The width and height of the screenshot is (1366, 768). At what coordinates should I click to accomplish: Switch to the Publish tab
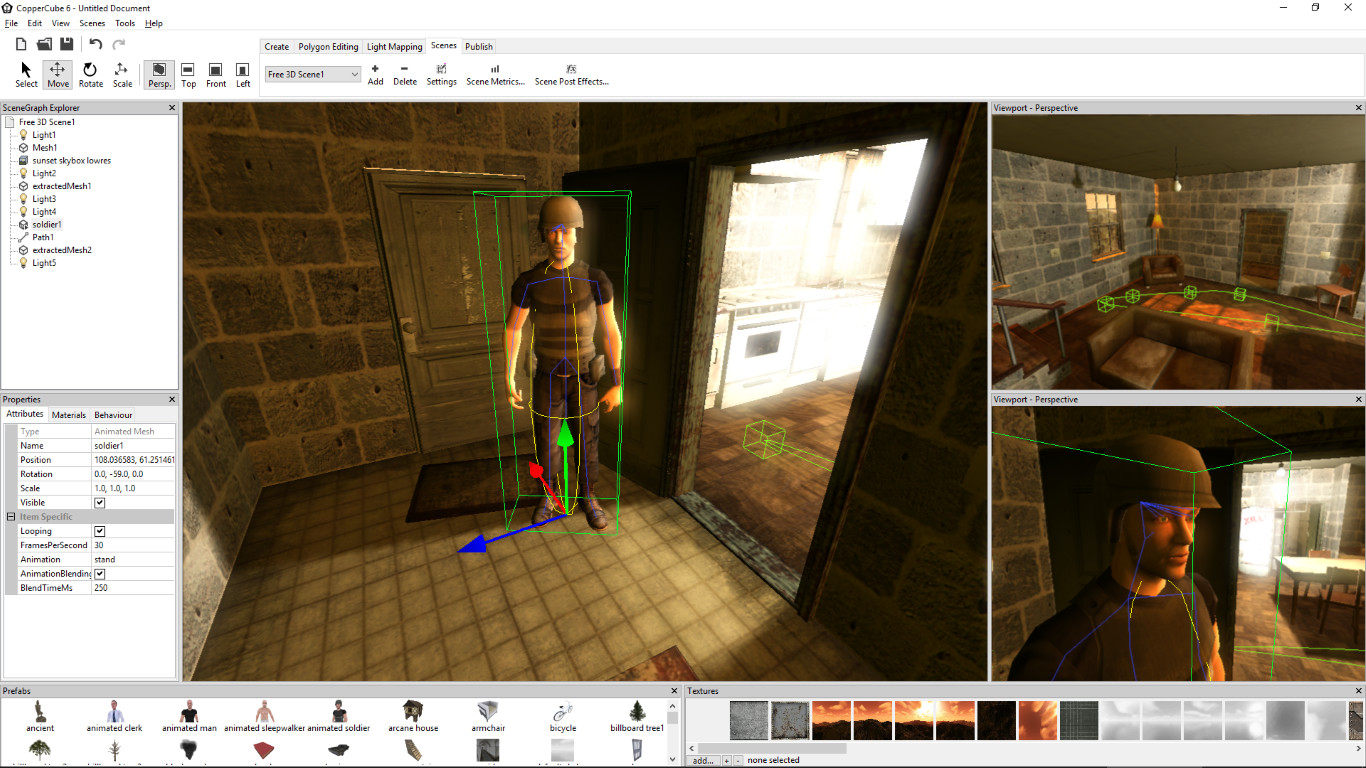(x=478, y=46)
